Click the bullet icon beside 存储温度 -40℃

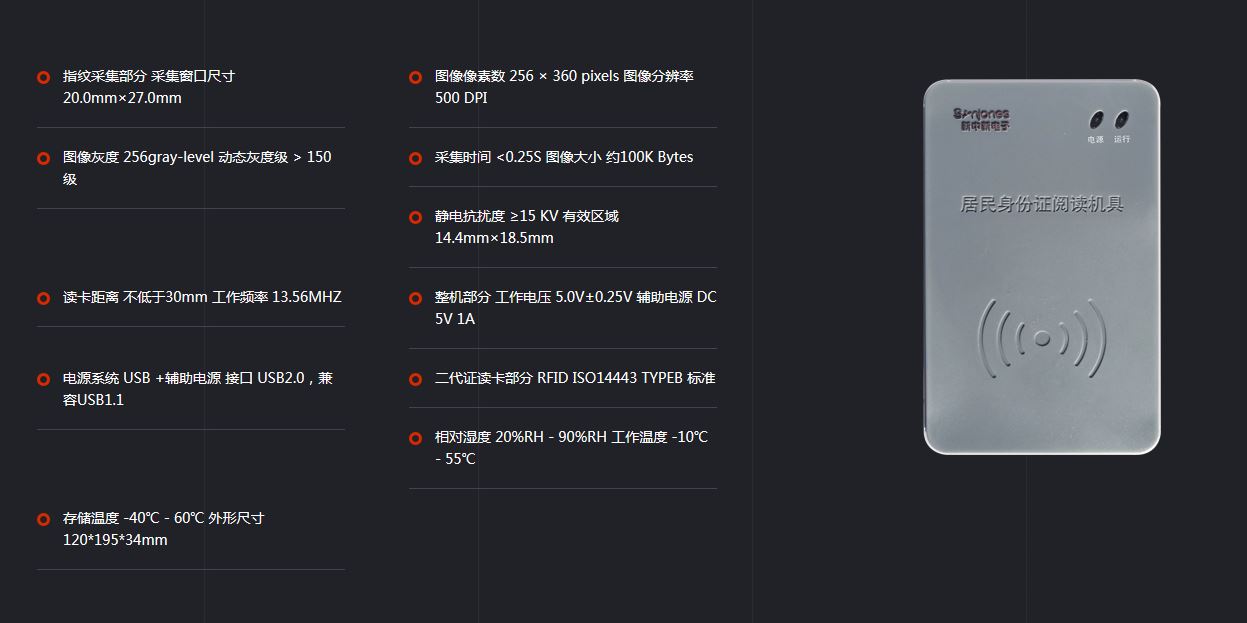tap(43, 519)
